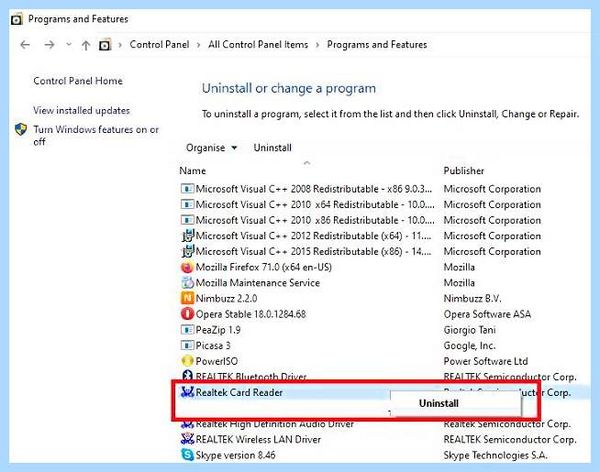Image resolution: width=600 pixels, height=472 pixels.
Task: Click the Forward navigation arrow
Action: 49,45
